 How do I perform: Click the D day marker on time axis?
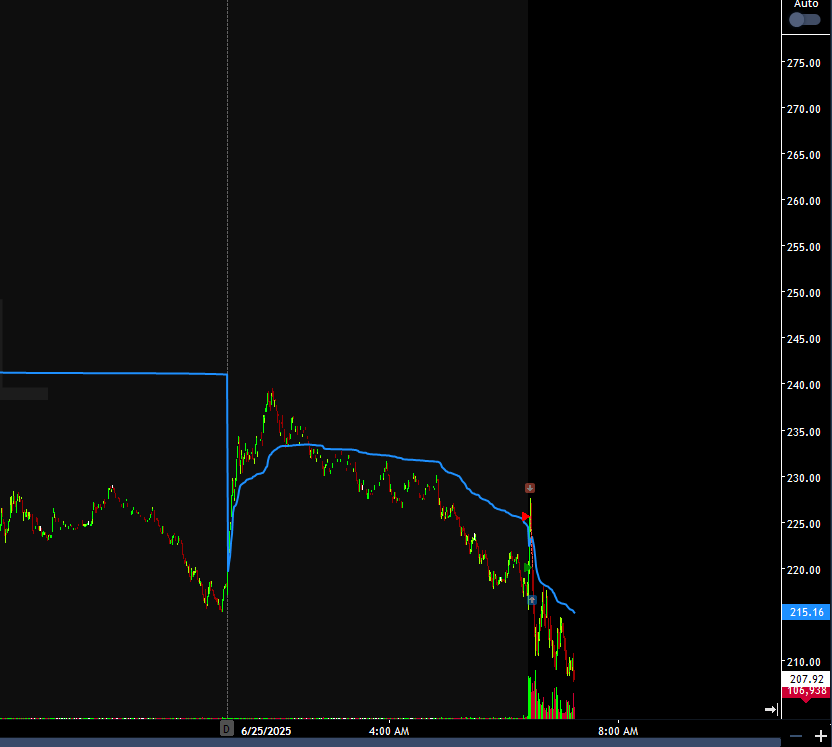pyautogui.click(x=227, y=728)
